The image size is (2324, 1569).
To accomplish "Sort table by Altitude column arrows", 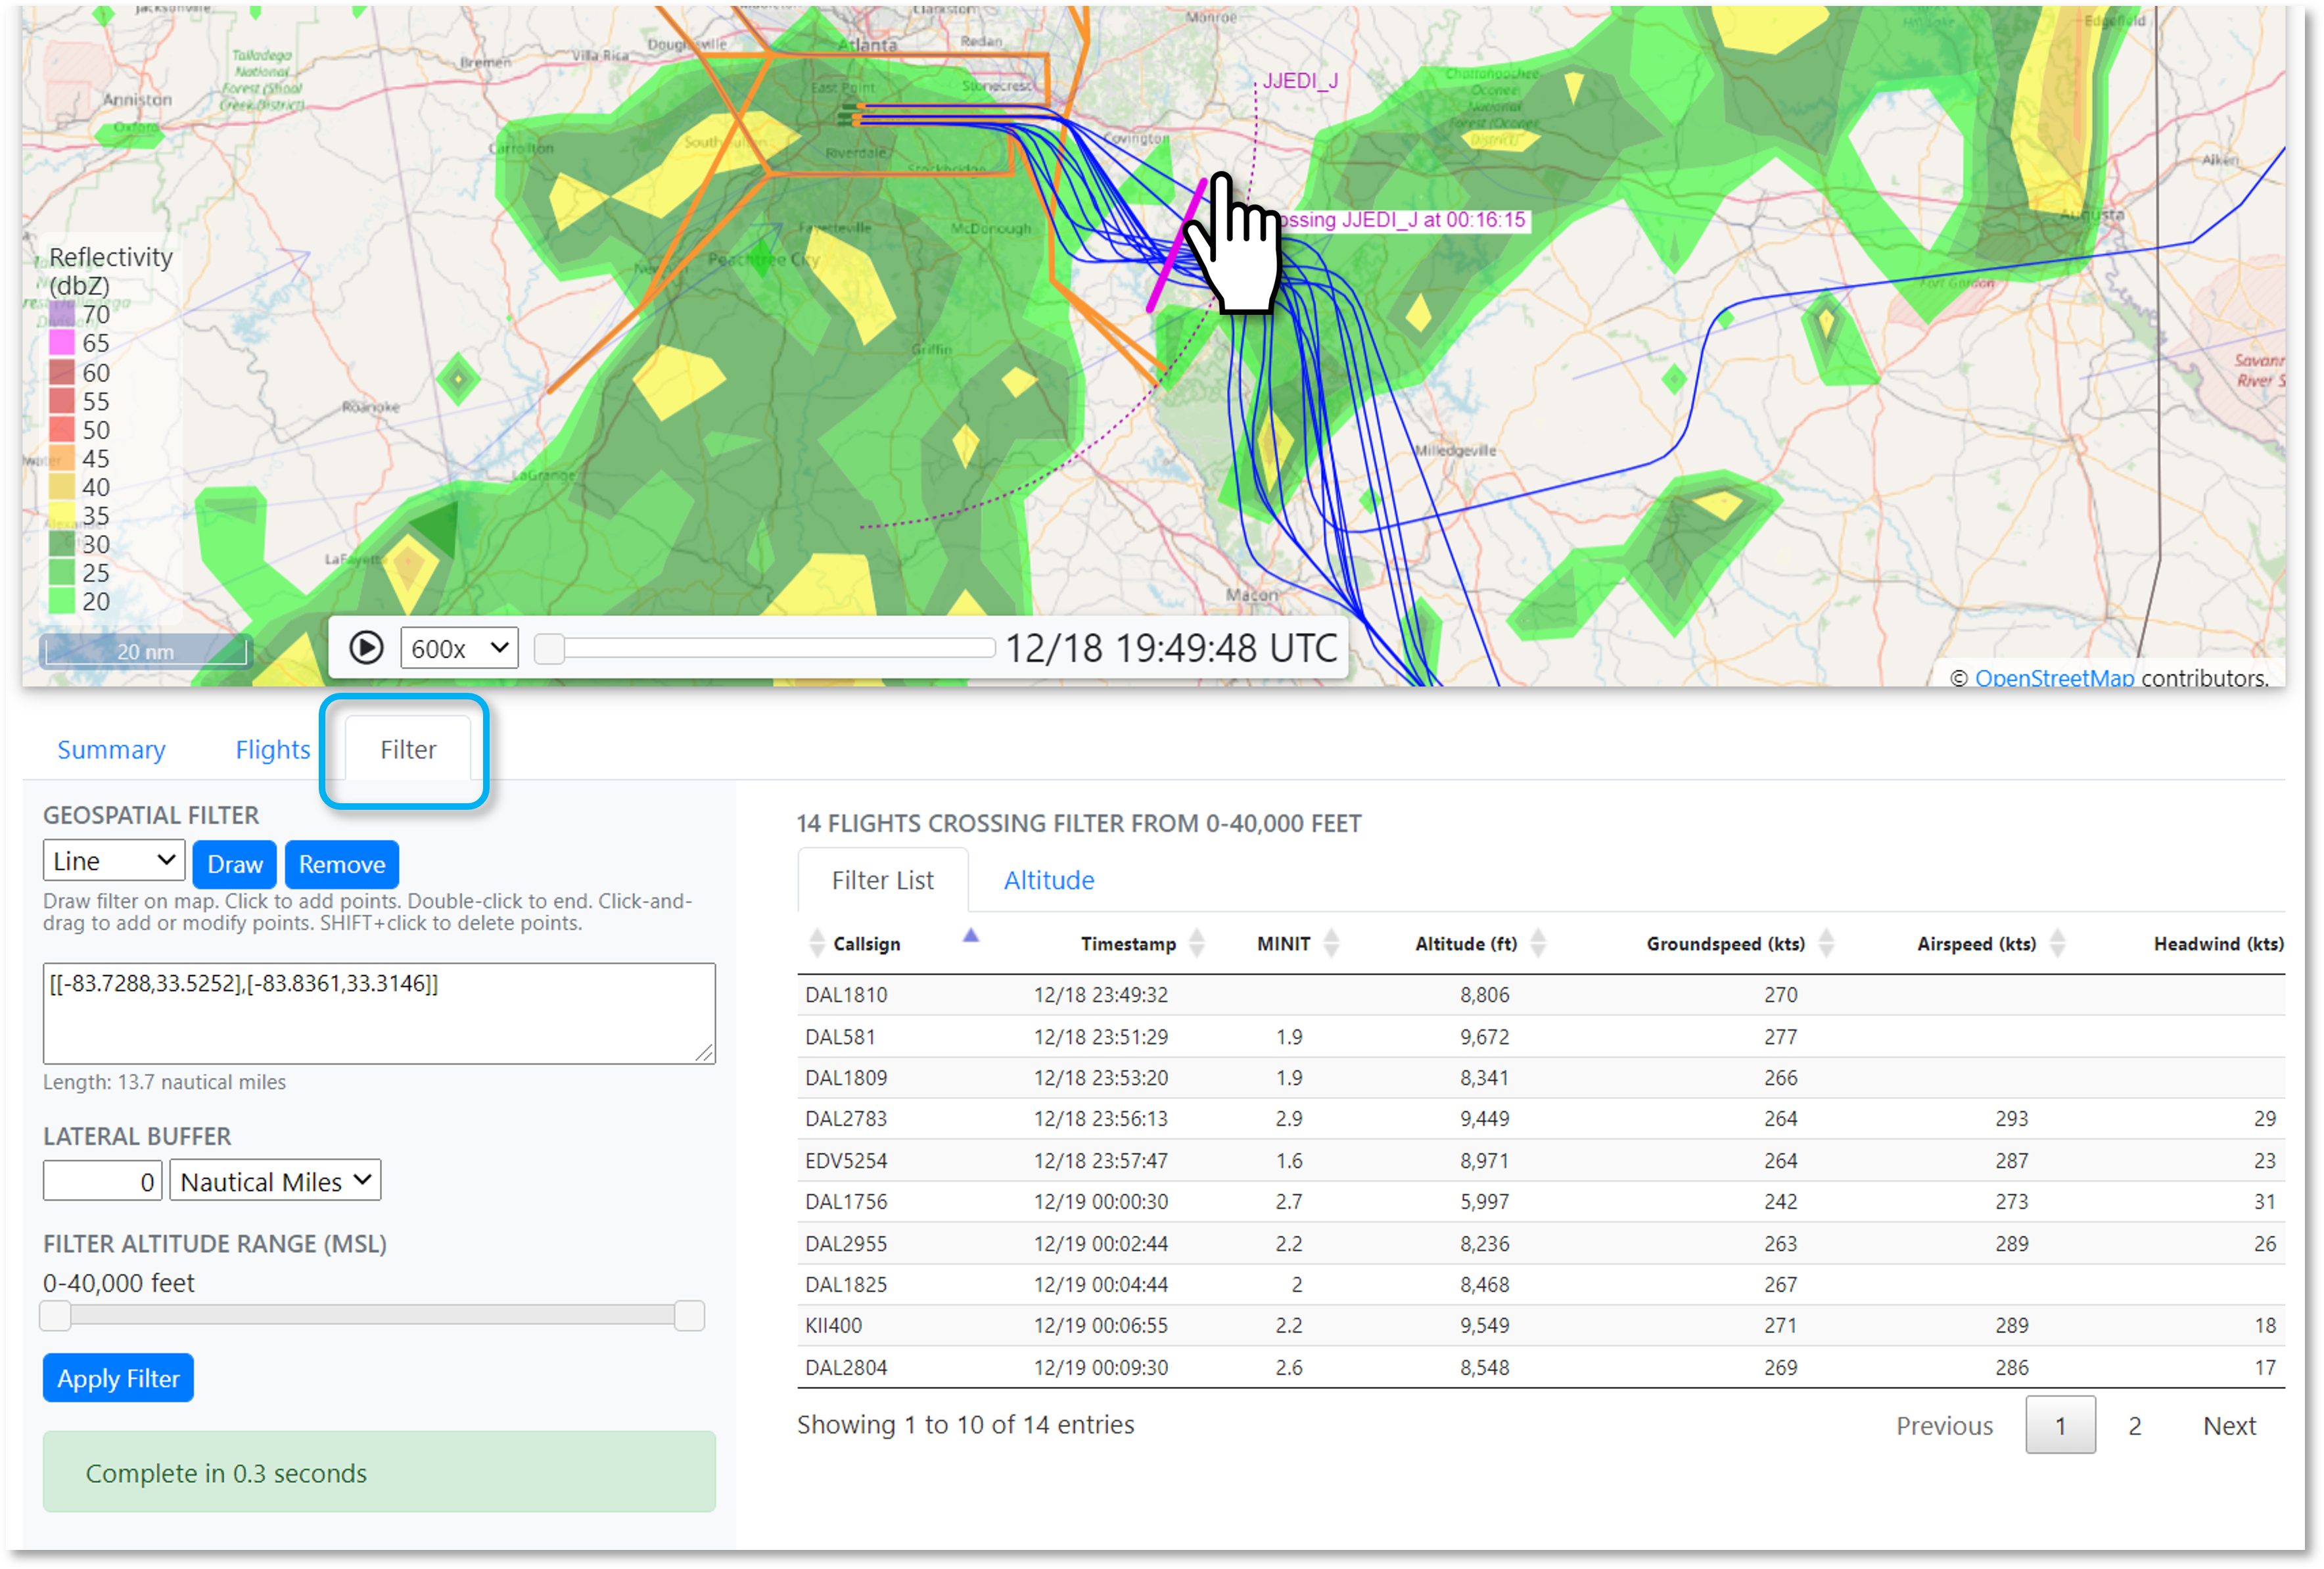I will tap(1538, 943).
